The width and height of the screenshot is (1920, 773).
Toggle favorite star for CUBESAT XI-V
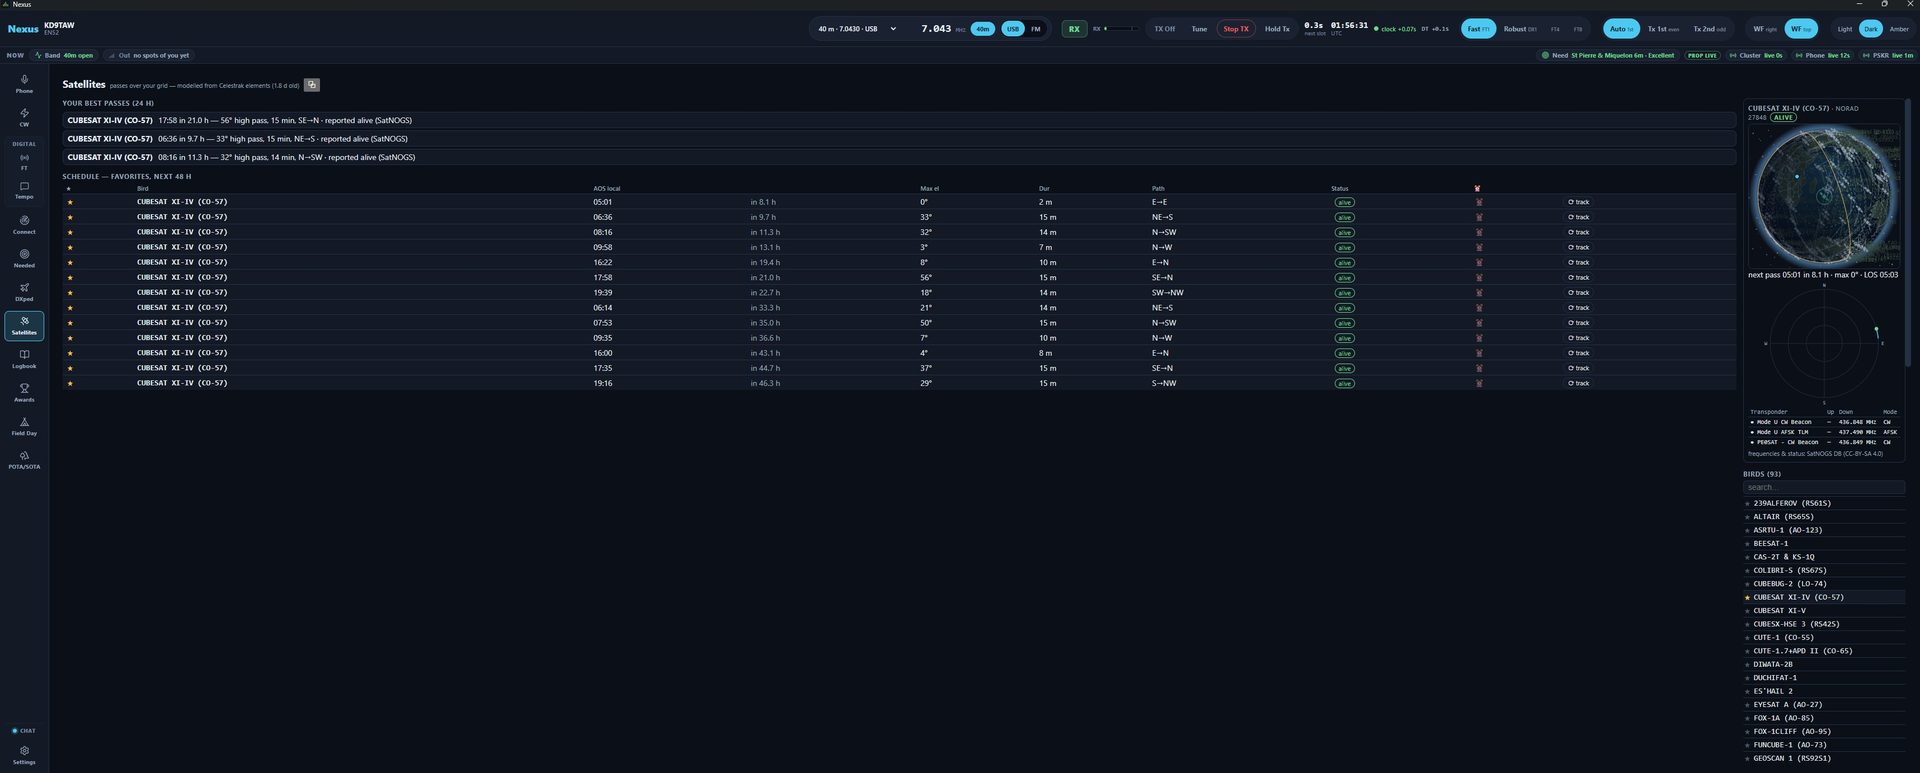1747,611
